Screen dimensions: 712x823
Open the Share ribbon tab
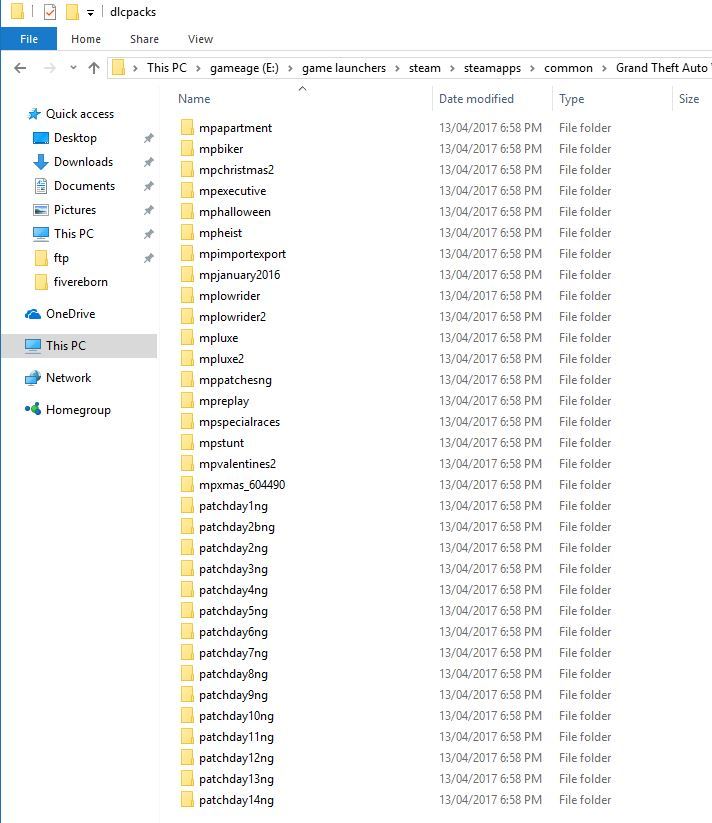point(144,39)
